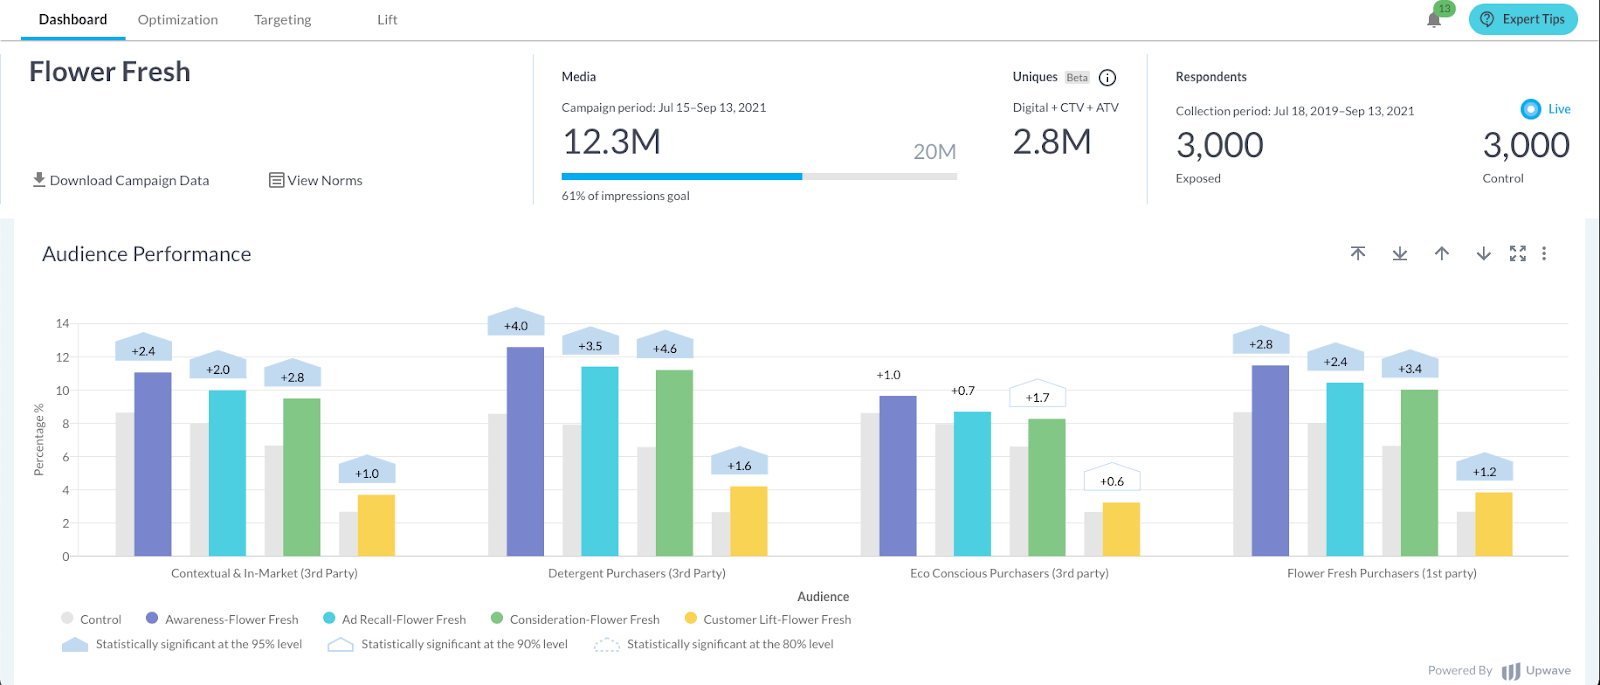Click the impressions goal progress bar
This screenshot has height=685, width=1600.
(x=759, y=176)
